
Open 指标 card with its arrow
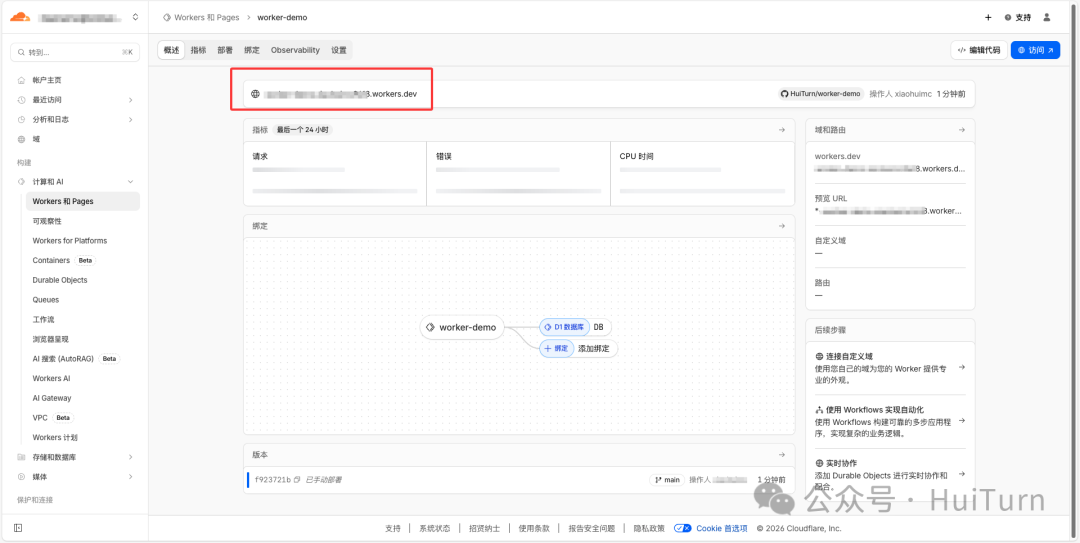pos(781,130)
